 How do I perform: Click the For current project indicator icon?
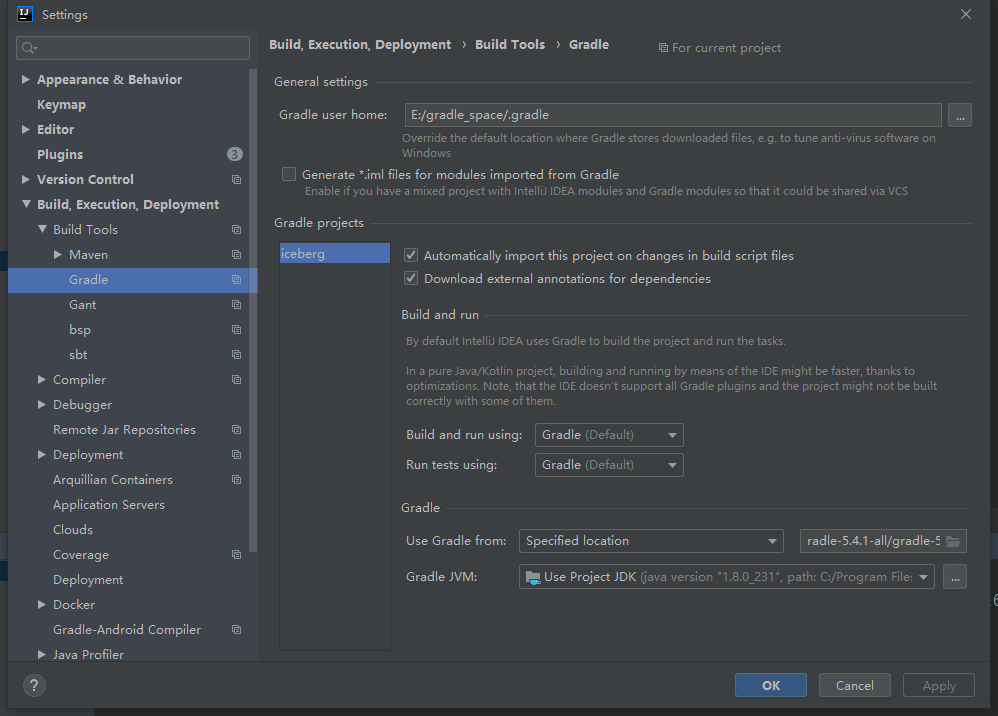pyautogui.click(x=662, y=47)
